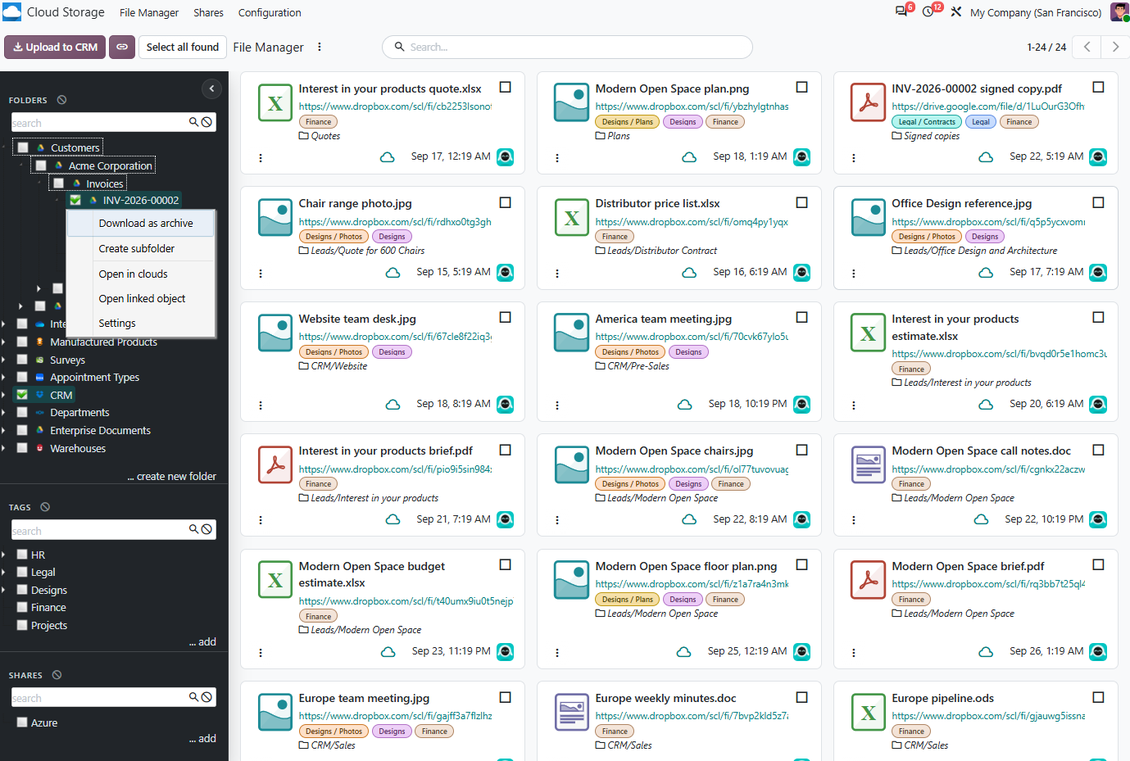The height and width of the screenshot is (761, 1130).
Task: Open the activities clock icon
Action: pyautogui.click(x=928, y=12)
